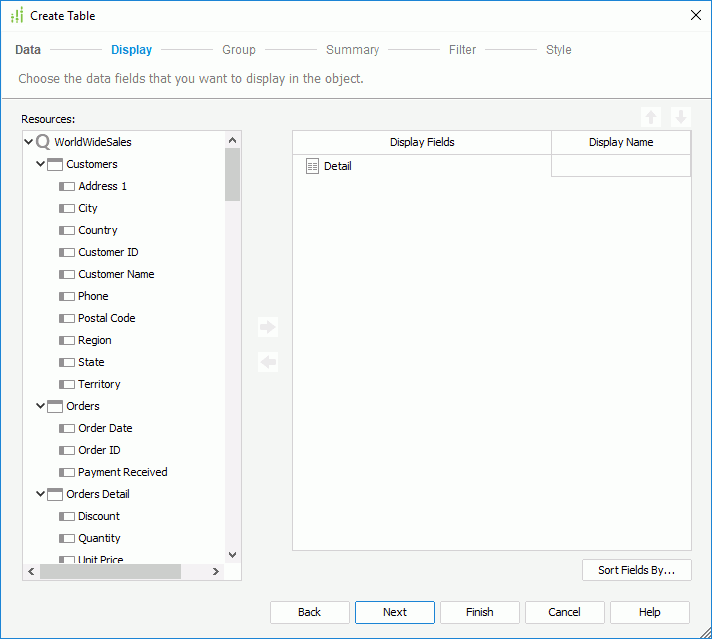Select the Country field label
The image size is (712, 639).
(x=98, y=230)
